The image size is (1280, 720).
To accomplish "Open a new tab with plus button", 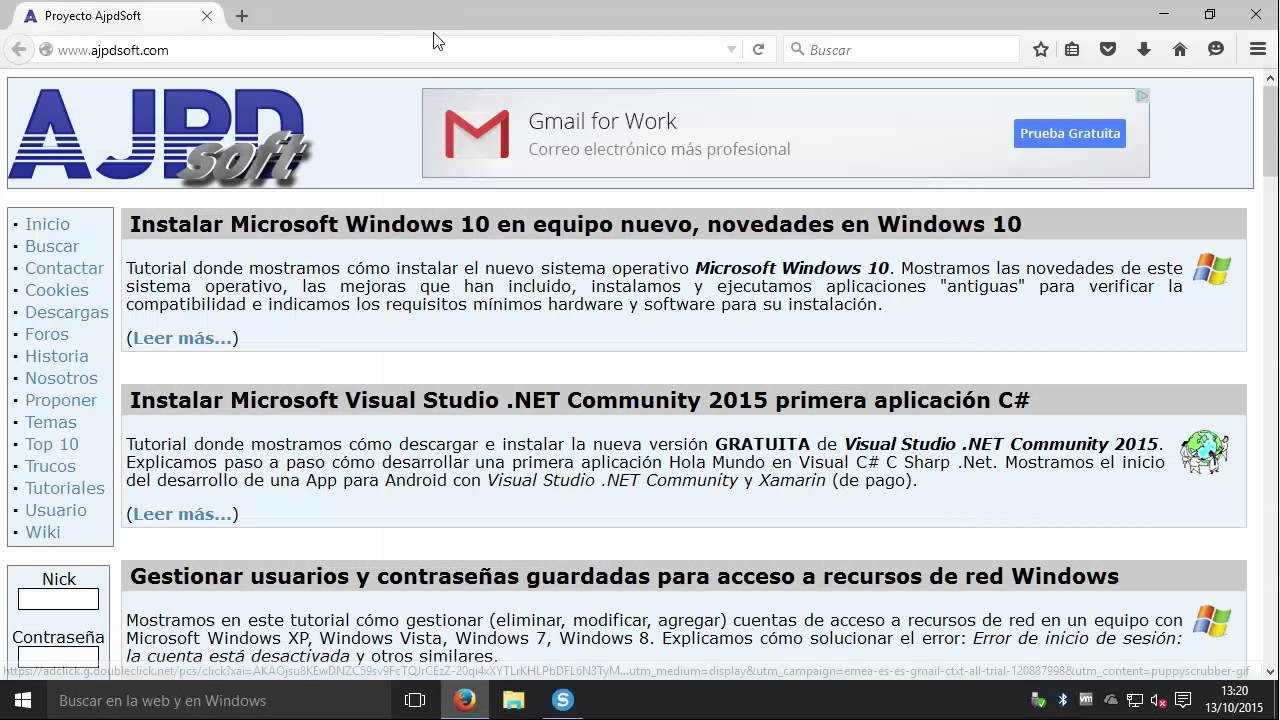I will click(242, 16).
